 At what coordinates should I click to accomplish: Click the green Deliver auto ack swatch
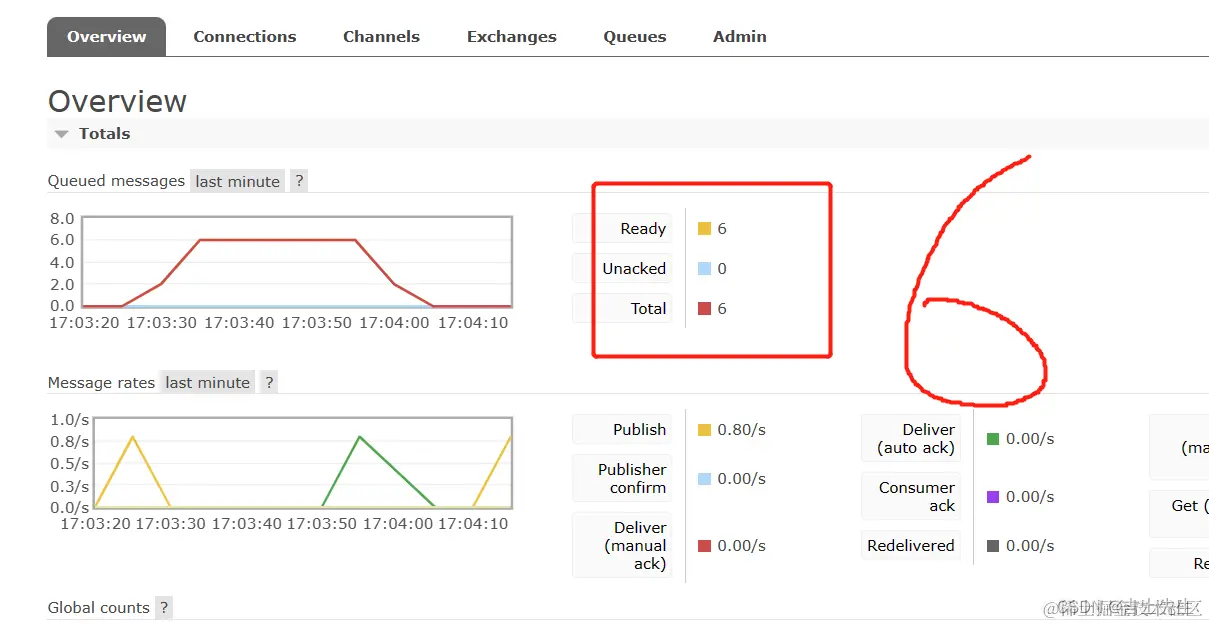[993, 438]
